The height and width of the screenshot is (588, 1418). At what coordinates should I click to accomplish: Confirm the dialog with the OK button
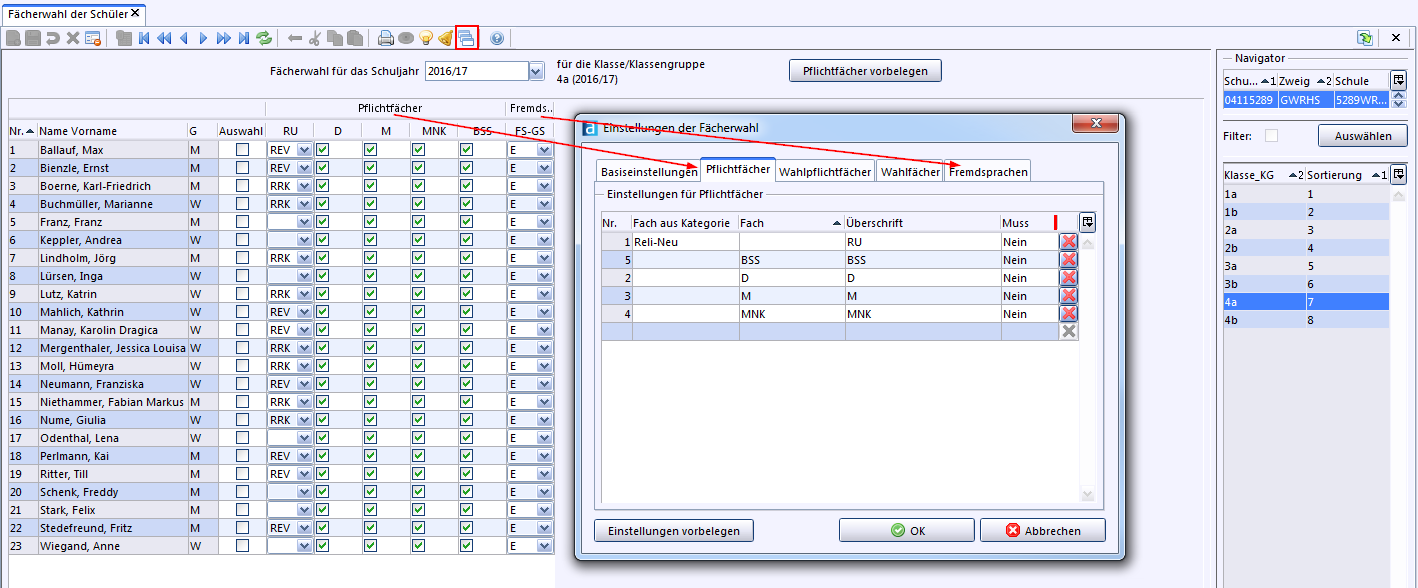pos(907,531)
